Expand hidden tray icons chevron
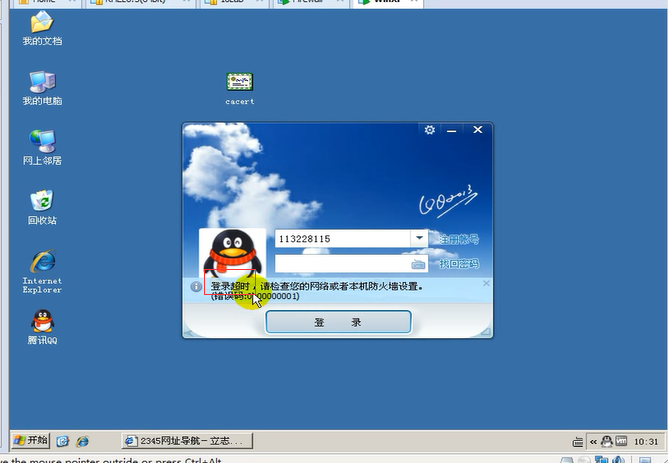668x463 pixels. [x=593, y=442]
